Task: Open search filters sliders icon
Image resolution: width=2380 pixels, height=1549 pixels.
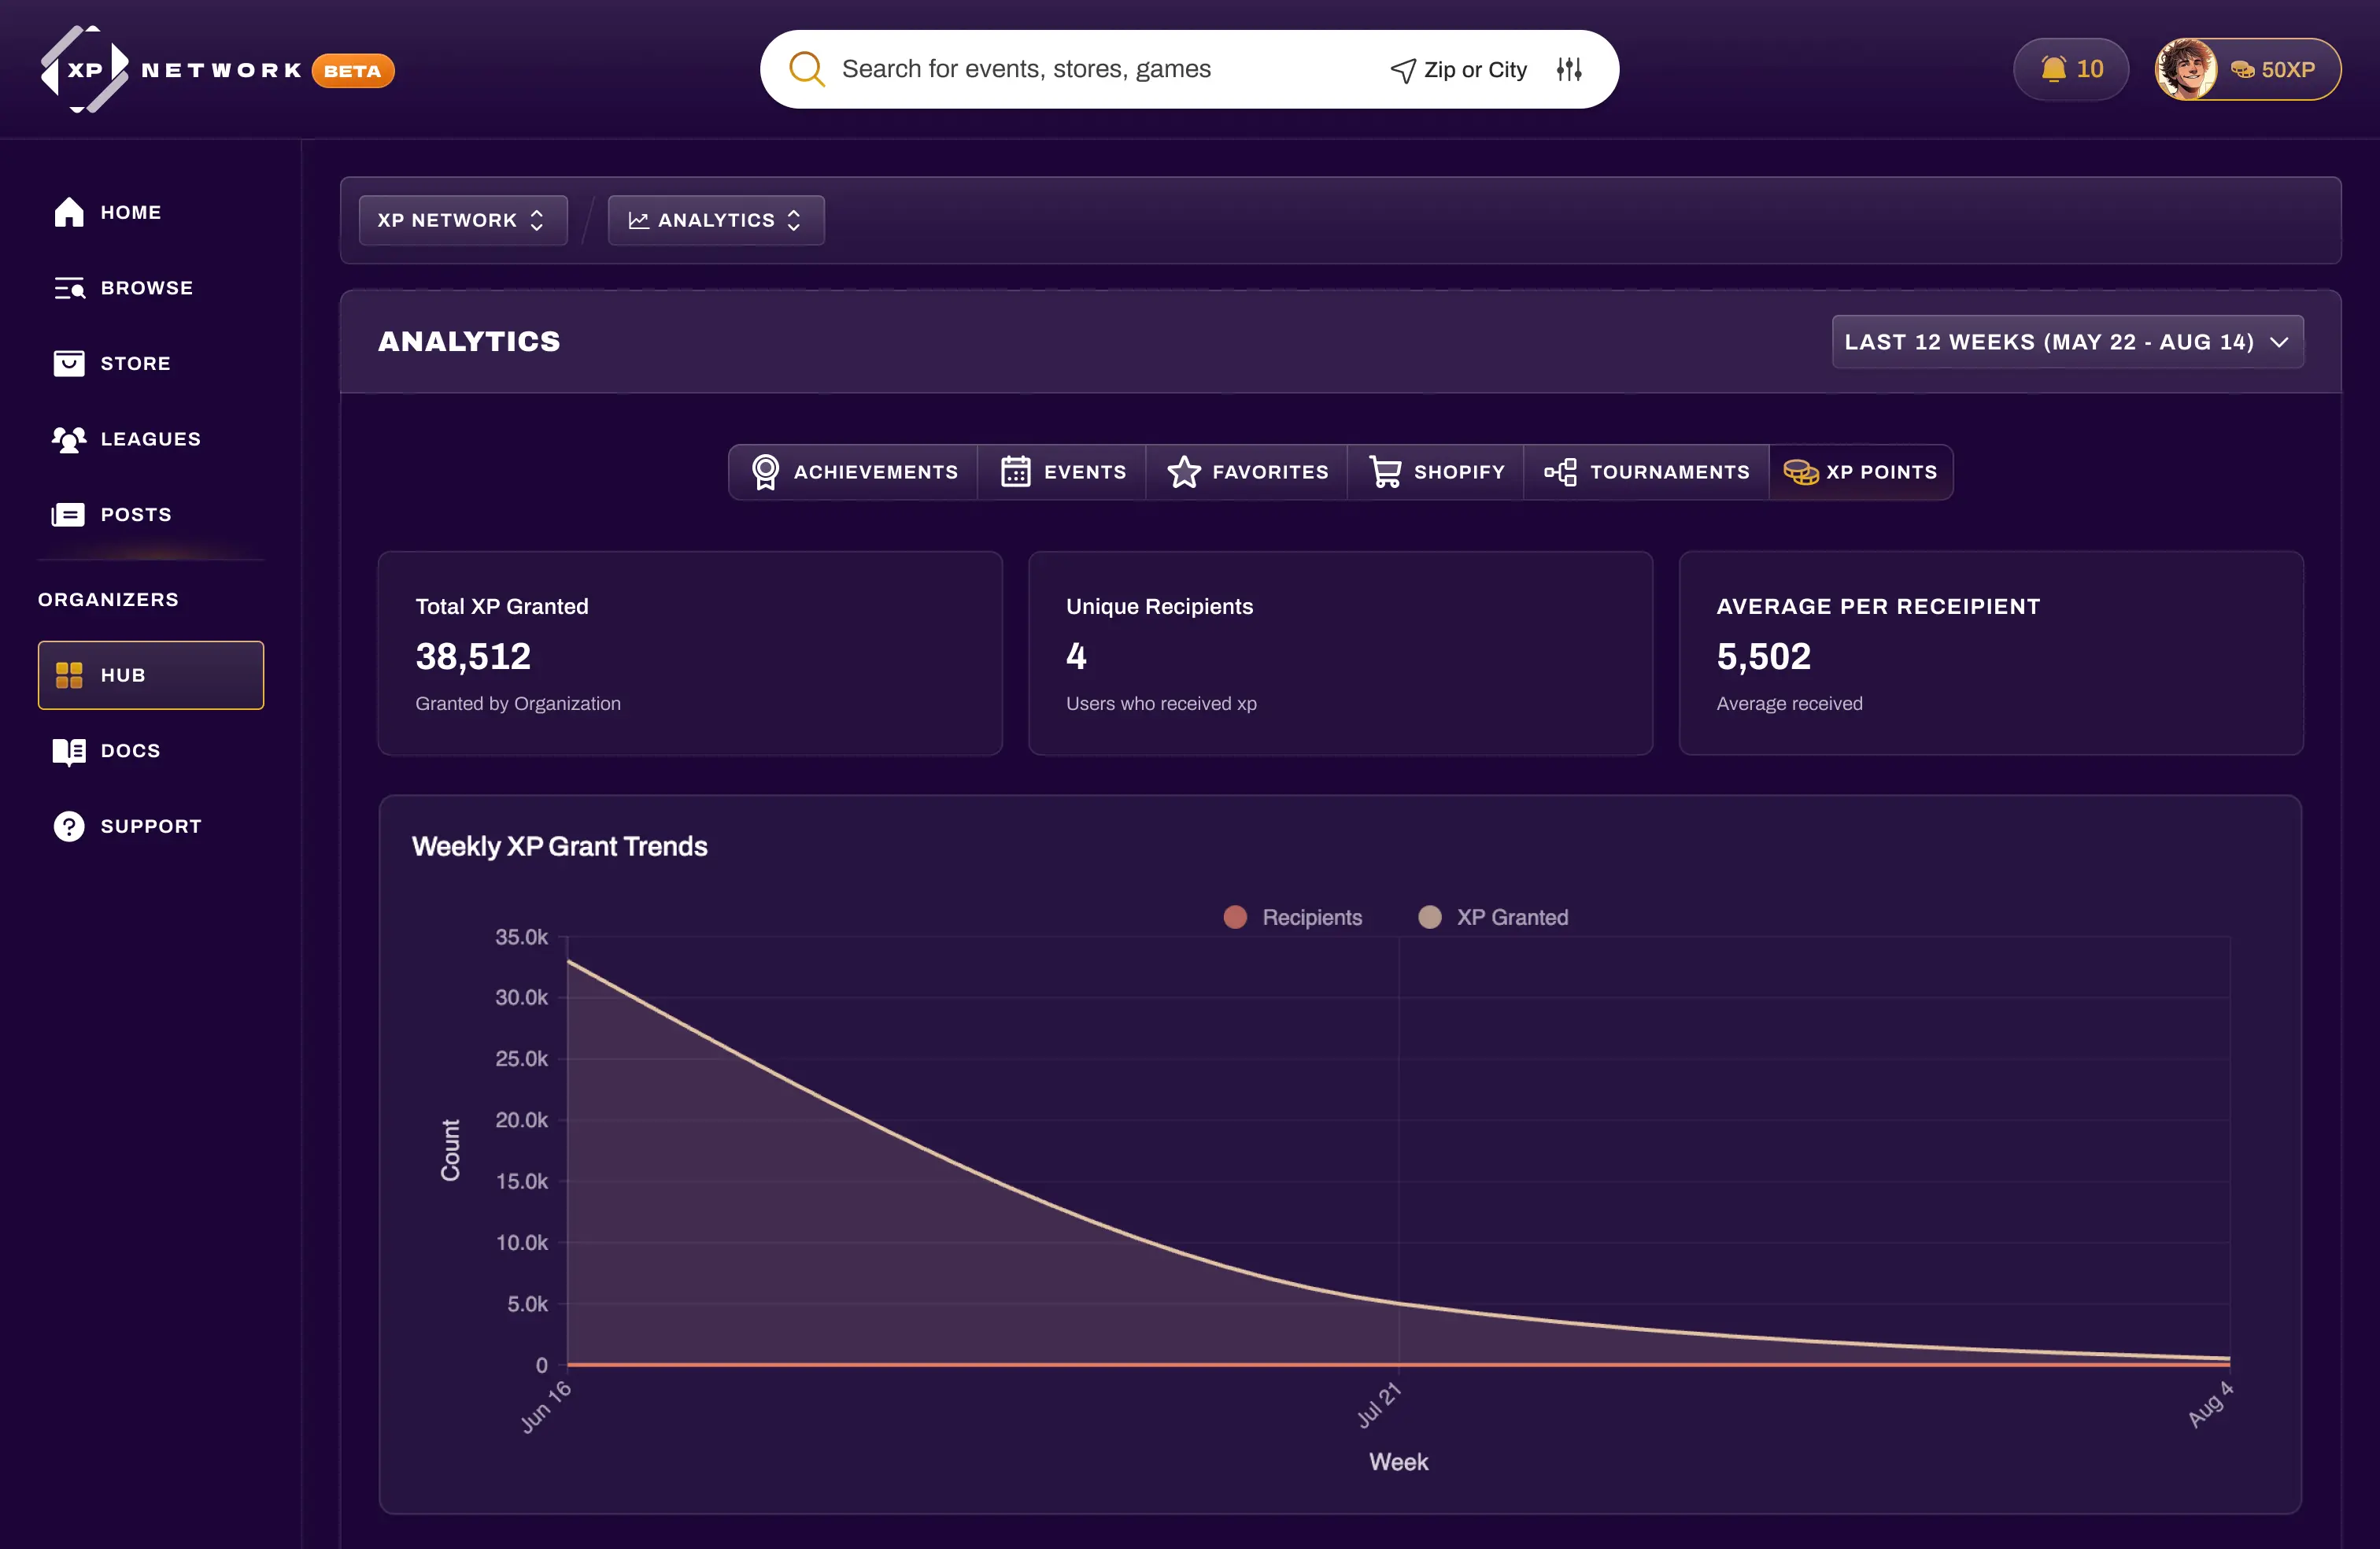Action: click(x=1568, y=68)
